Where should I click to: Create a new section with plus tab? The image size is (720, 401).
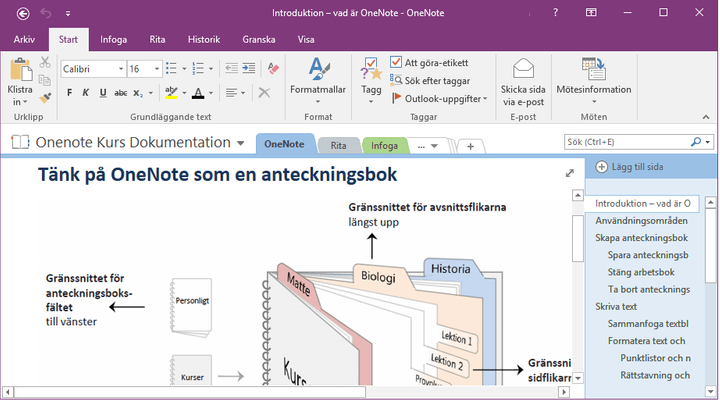click(x=470, y=147)
